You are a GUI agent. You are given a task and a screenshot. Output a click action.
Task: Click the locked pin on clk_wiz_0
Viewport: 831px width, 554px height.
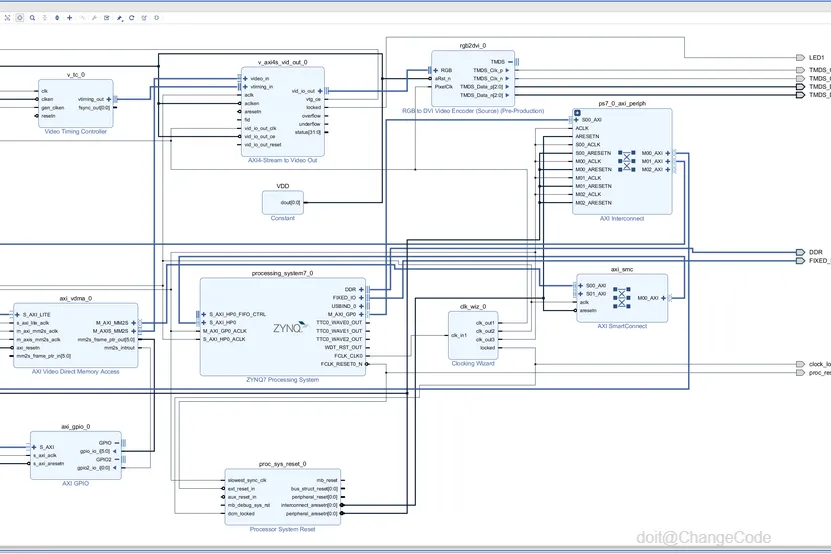[488, 348]
